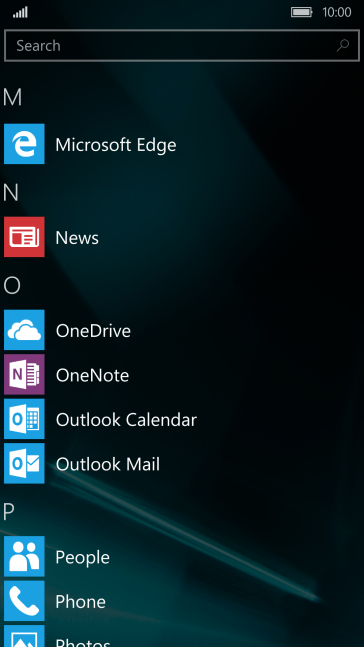Click inside the Search text field
Screen dimensions: 364x647
coord(182,45)
